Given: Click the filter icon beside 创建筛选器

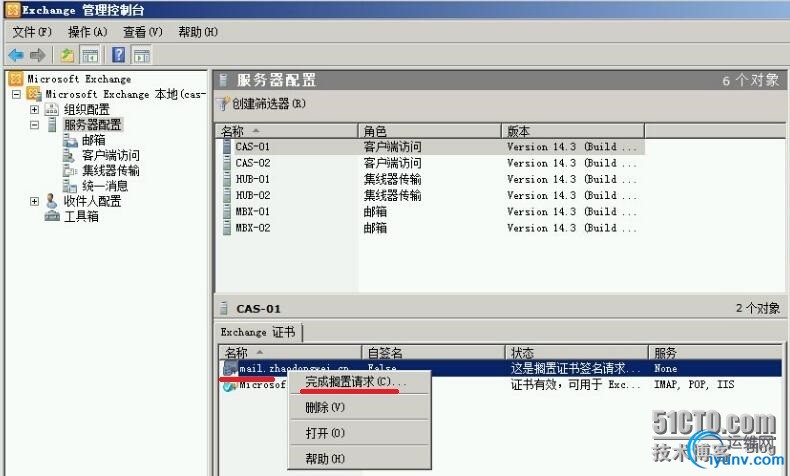Looking at the screenshot, I should coord(223,104).
